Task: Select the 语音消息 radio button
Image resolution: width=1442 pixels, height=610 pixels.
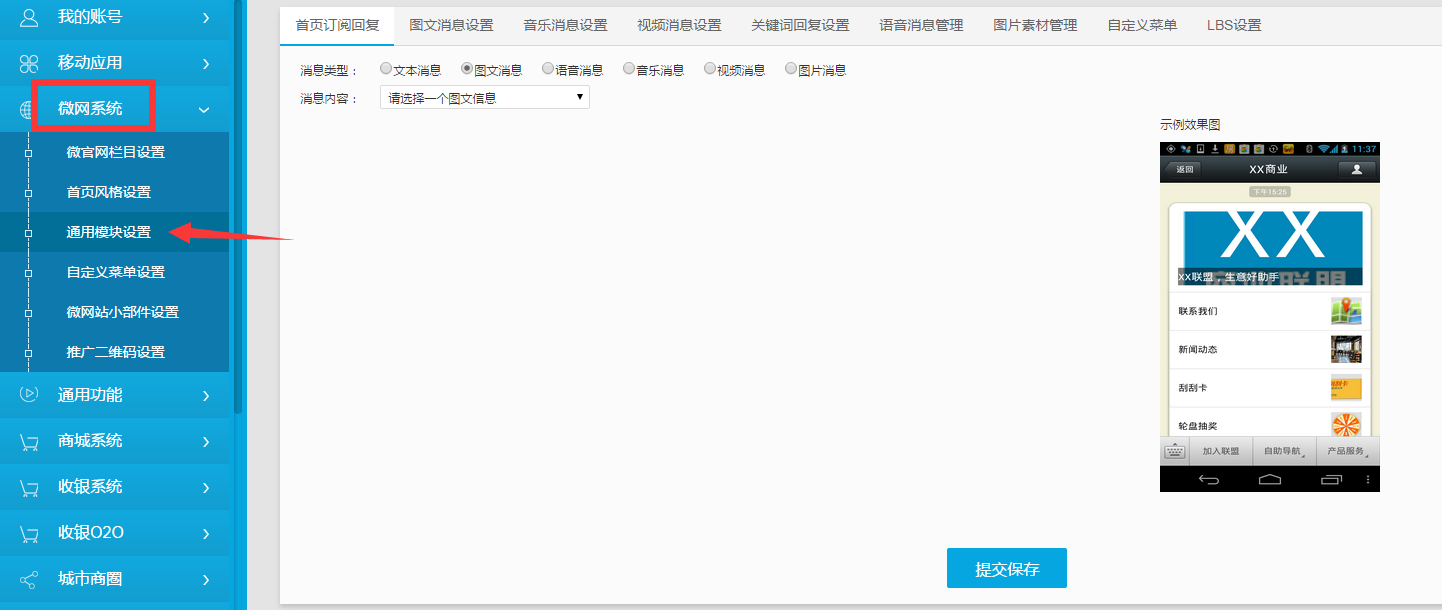Action: (547, 69)
